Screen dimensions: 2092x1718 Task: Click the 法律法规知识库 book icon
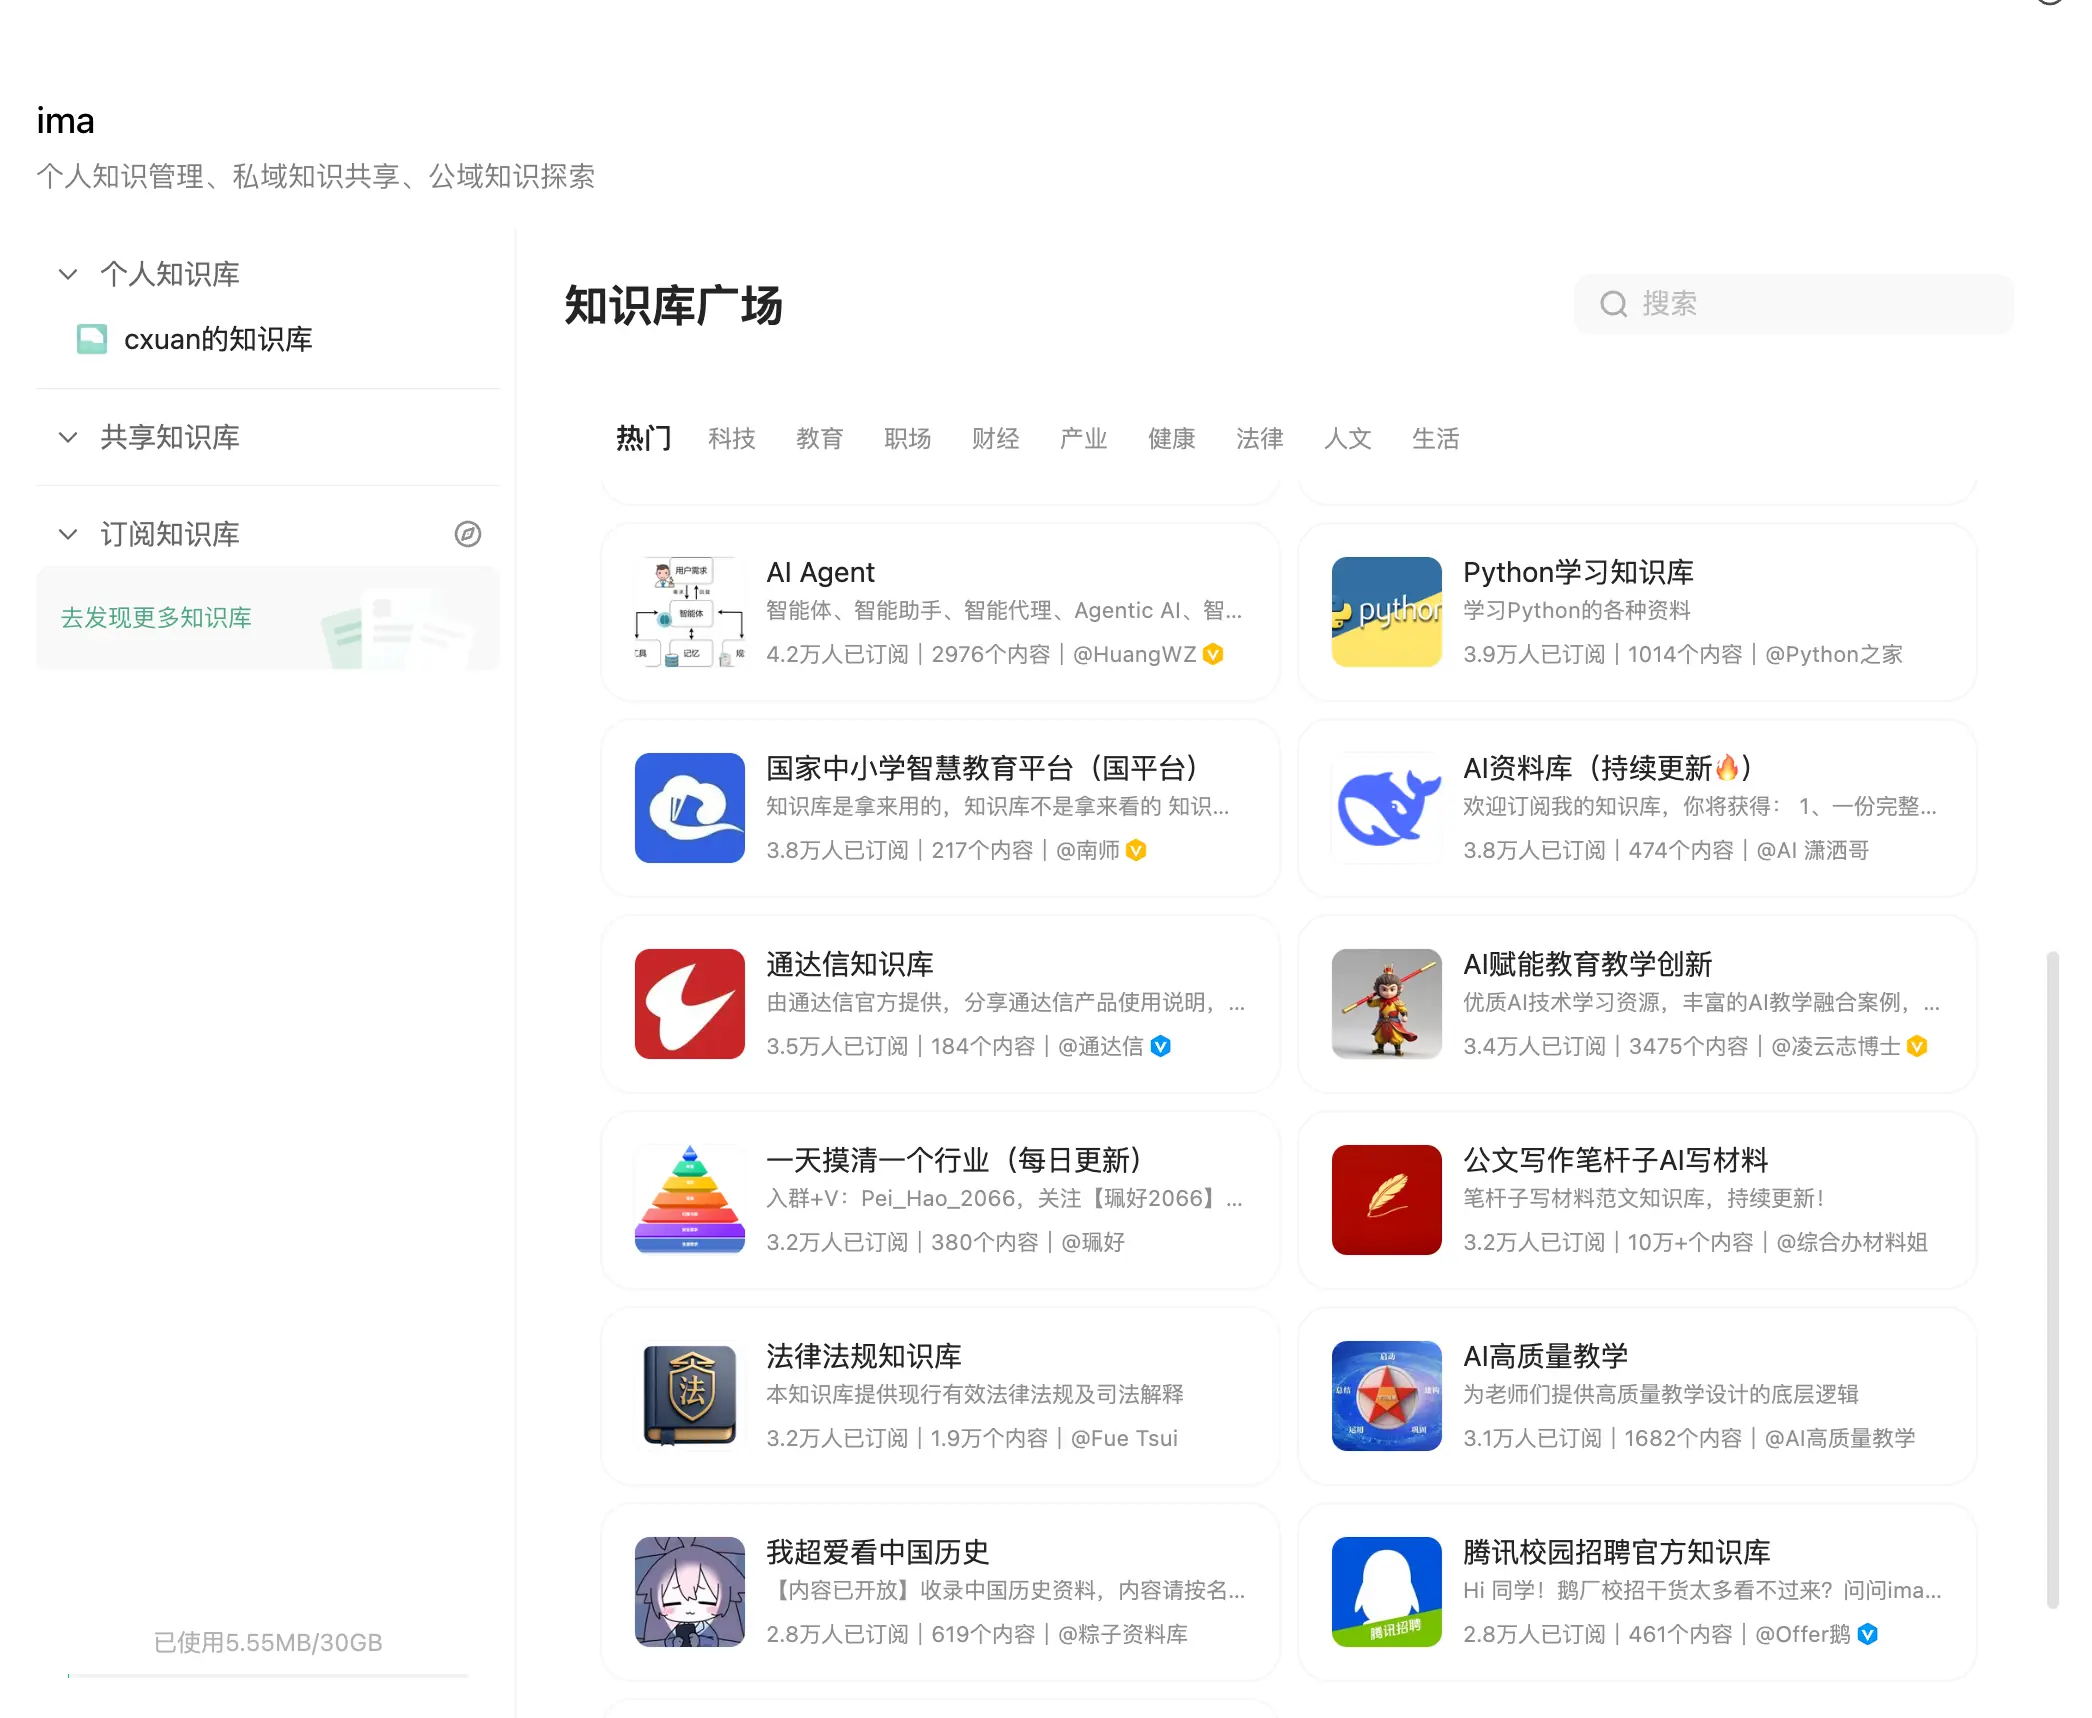[x=690, y=1396]
